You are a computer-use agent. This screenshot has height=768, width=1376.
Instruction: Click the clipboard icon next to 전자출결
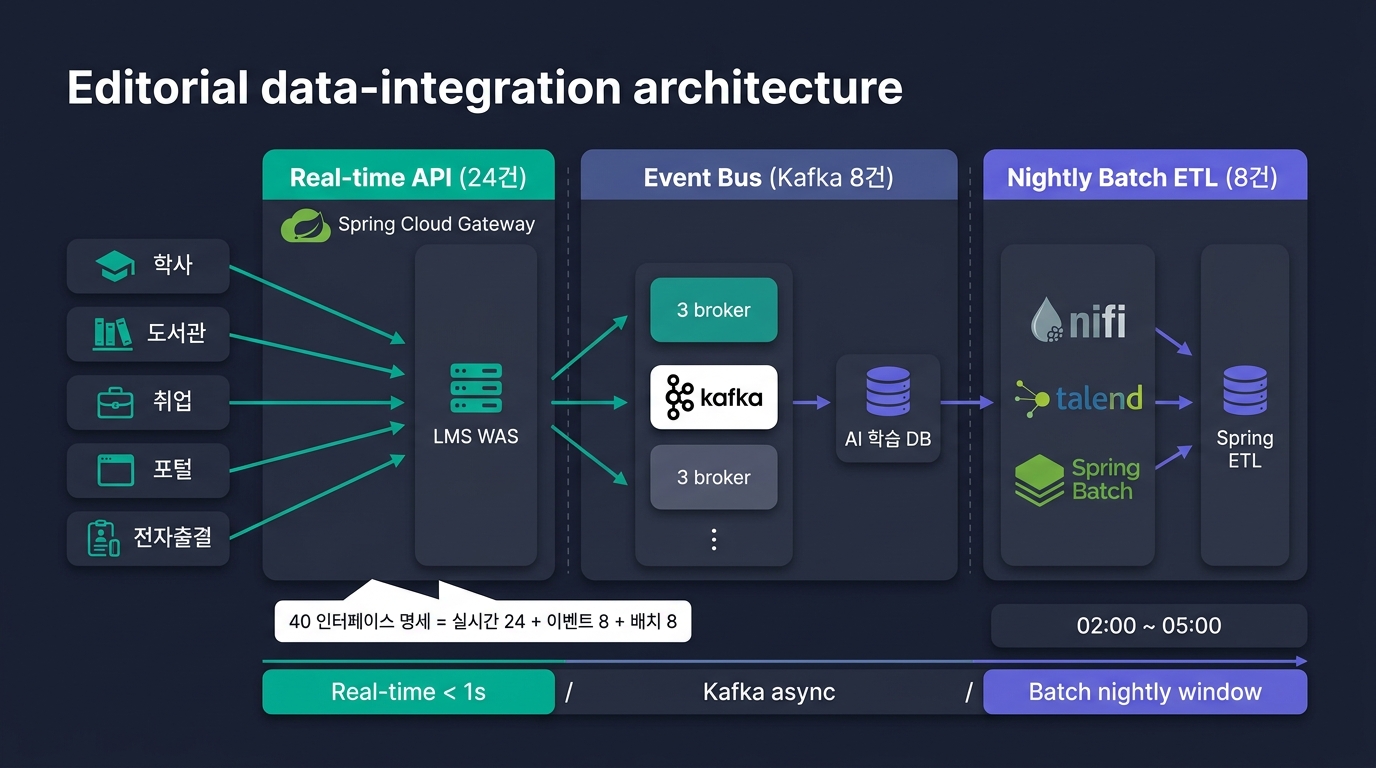point(104,538)
